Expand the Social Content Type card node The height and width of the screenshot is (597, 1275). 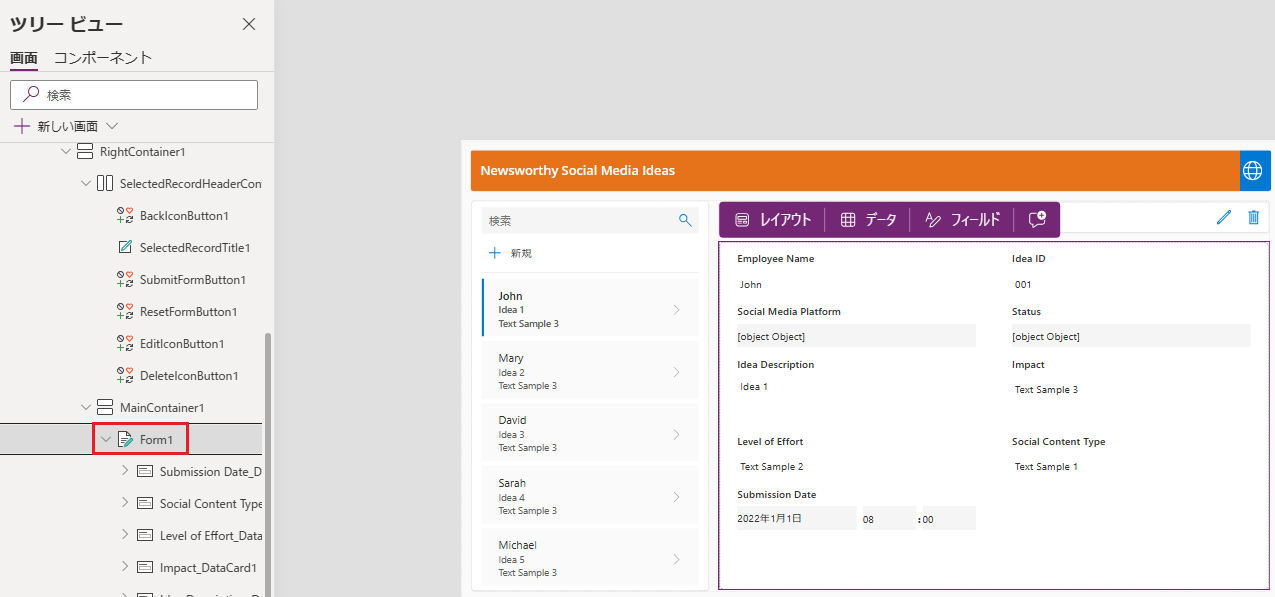(x=125, y=503)
